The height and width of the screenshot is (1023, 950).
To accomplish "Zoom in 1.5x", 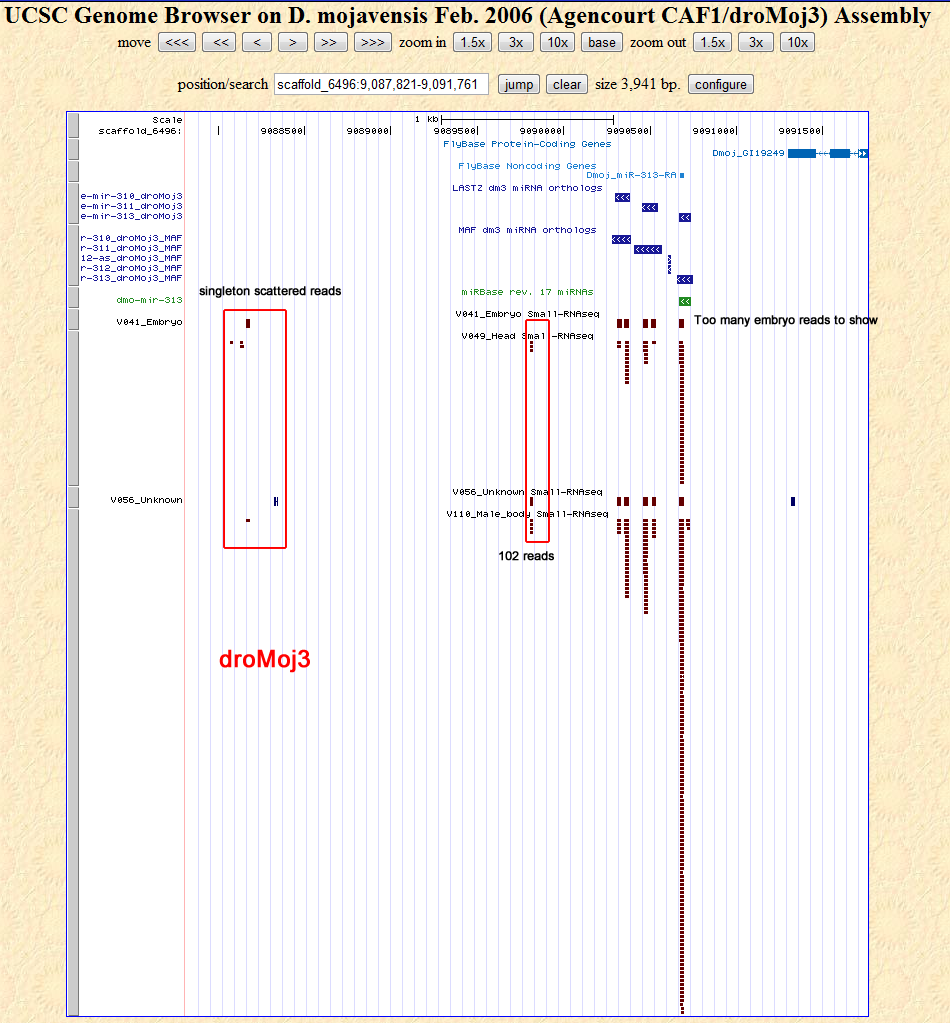I will tap(472, 42).
